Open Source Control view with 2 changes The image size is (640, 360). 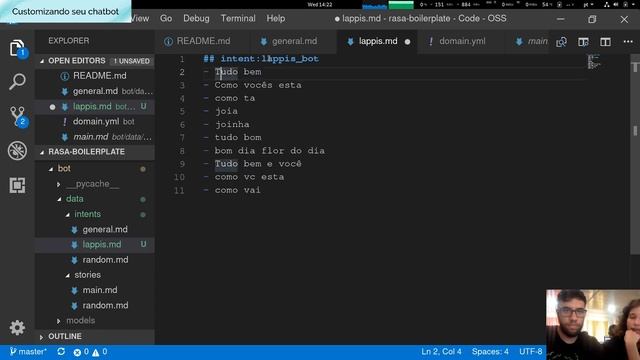tap(18, 116)
